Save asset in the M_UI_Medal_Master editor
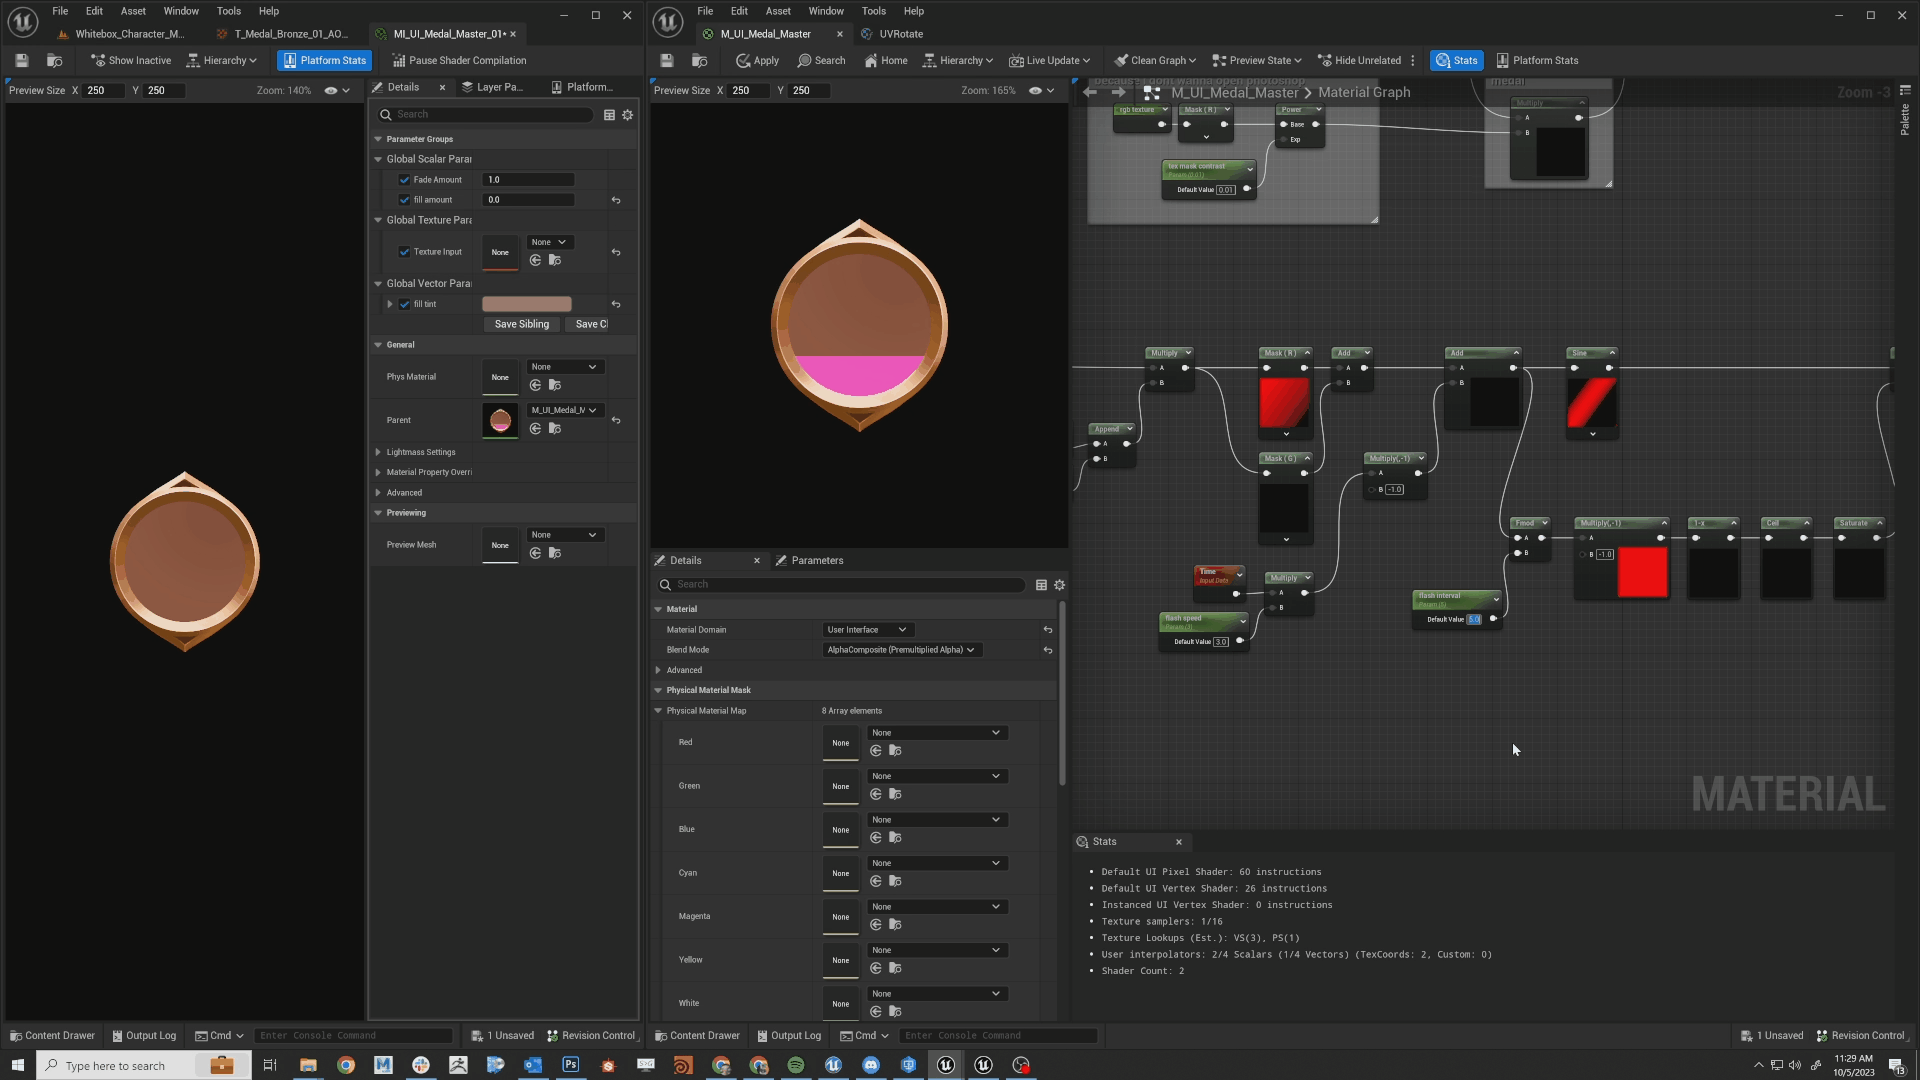 coord(667,61)
